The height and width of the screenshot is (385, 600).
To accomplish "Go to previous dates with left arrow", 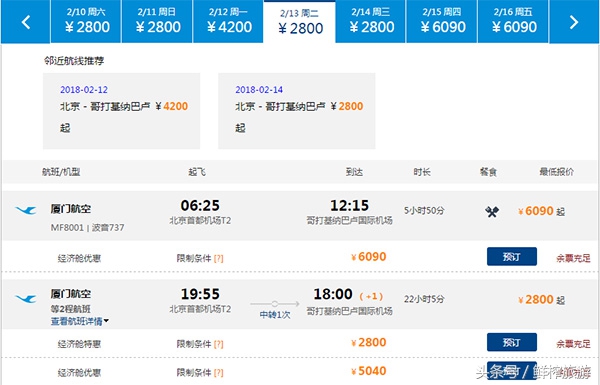I will 26,21.
